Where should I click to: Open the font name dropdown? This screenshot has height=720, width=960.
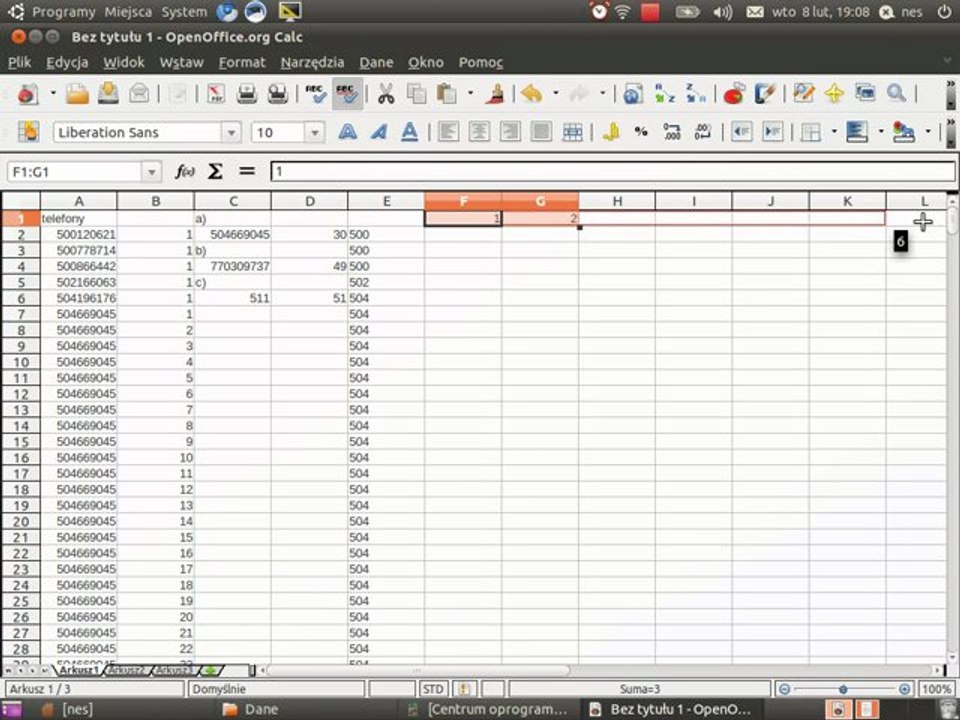coord(231,132)
